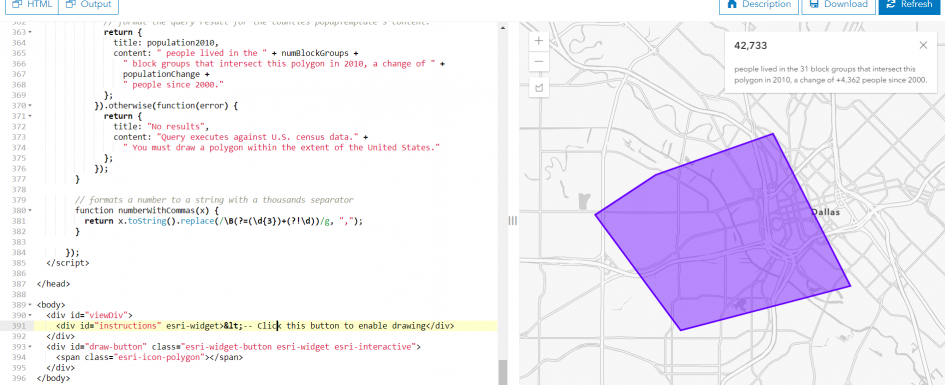
Task: Click the code editor vertical scrollbar thumb
Action: tap(502, 371)
